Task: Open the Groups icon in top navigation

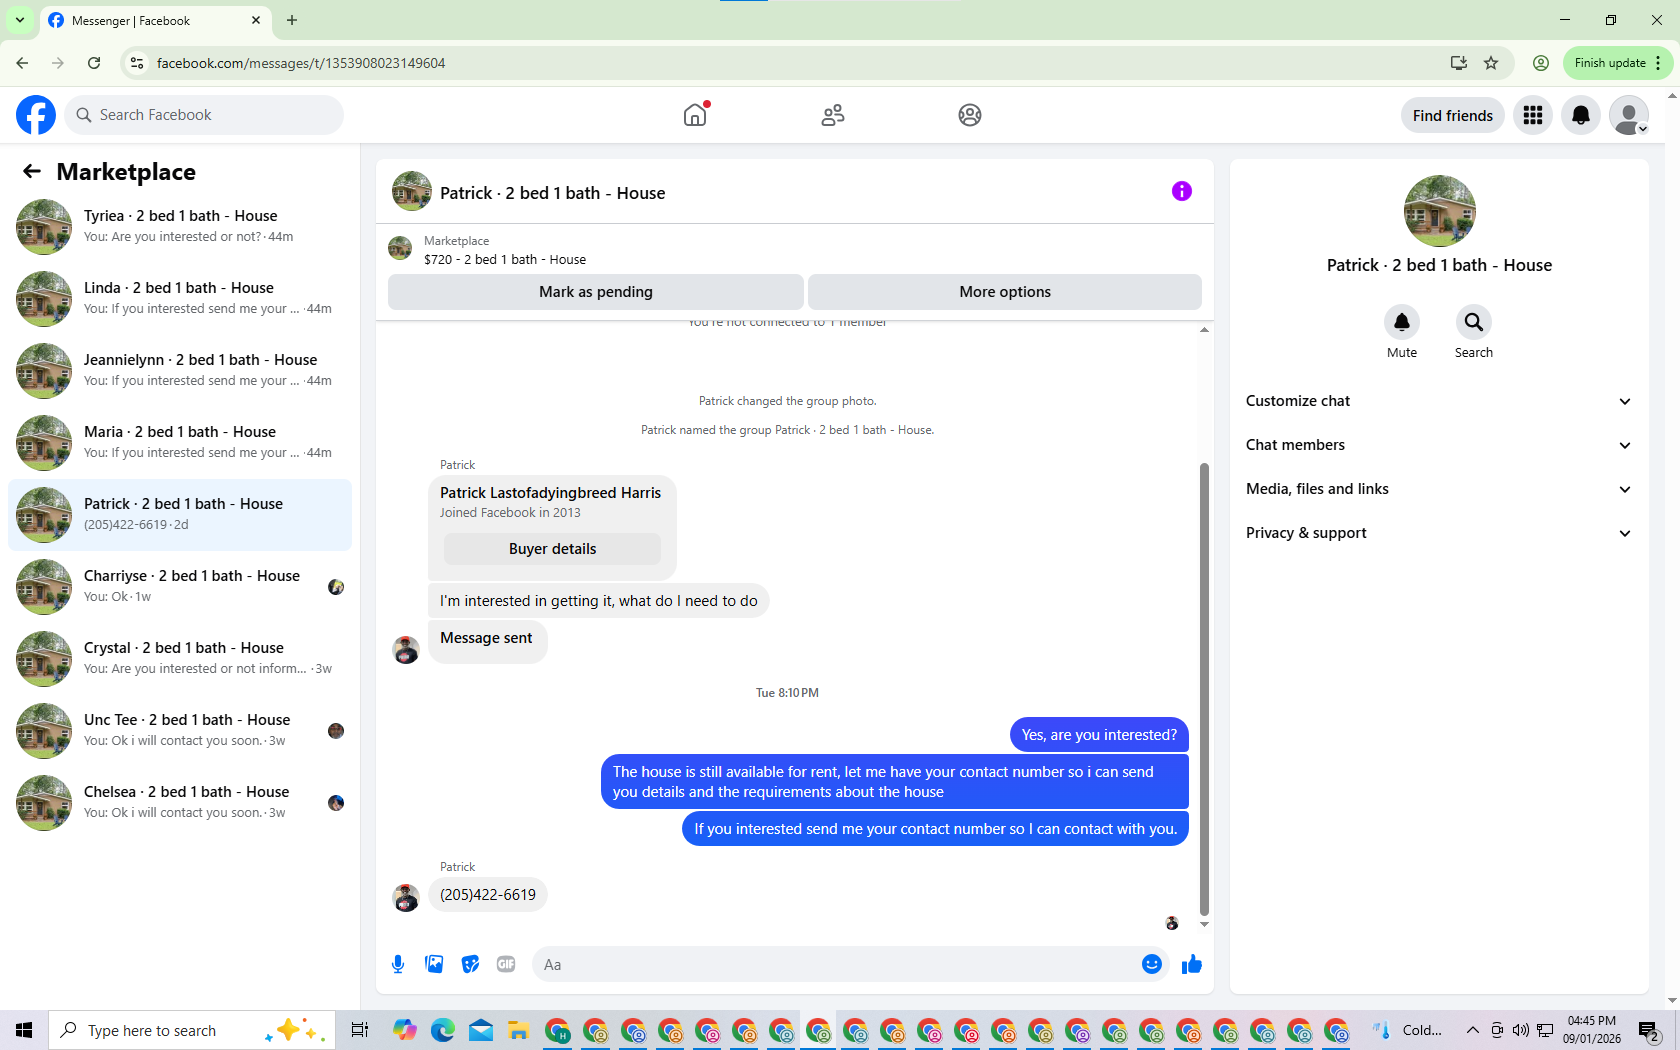Action: (970, 115)
